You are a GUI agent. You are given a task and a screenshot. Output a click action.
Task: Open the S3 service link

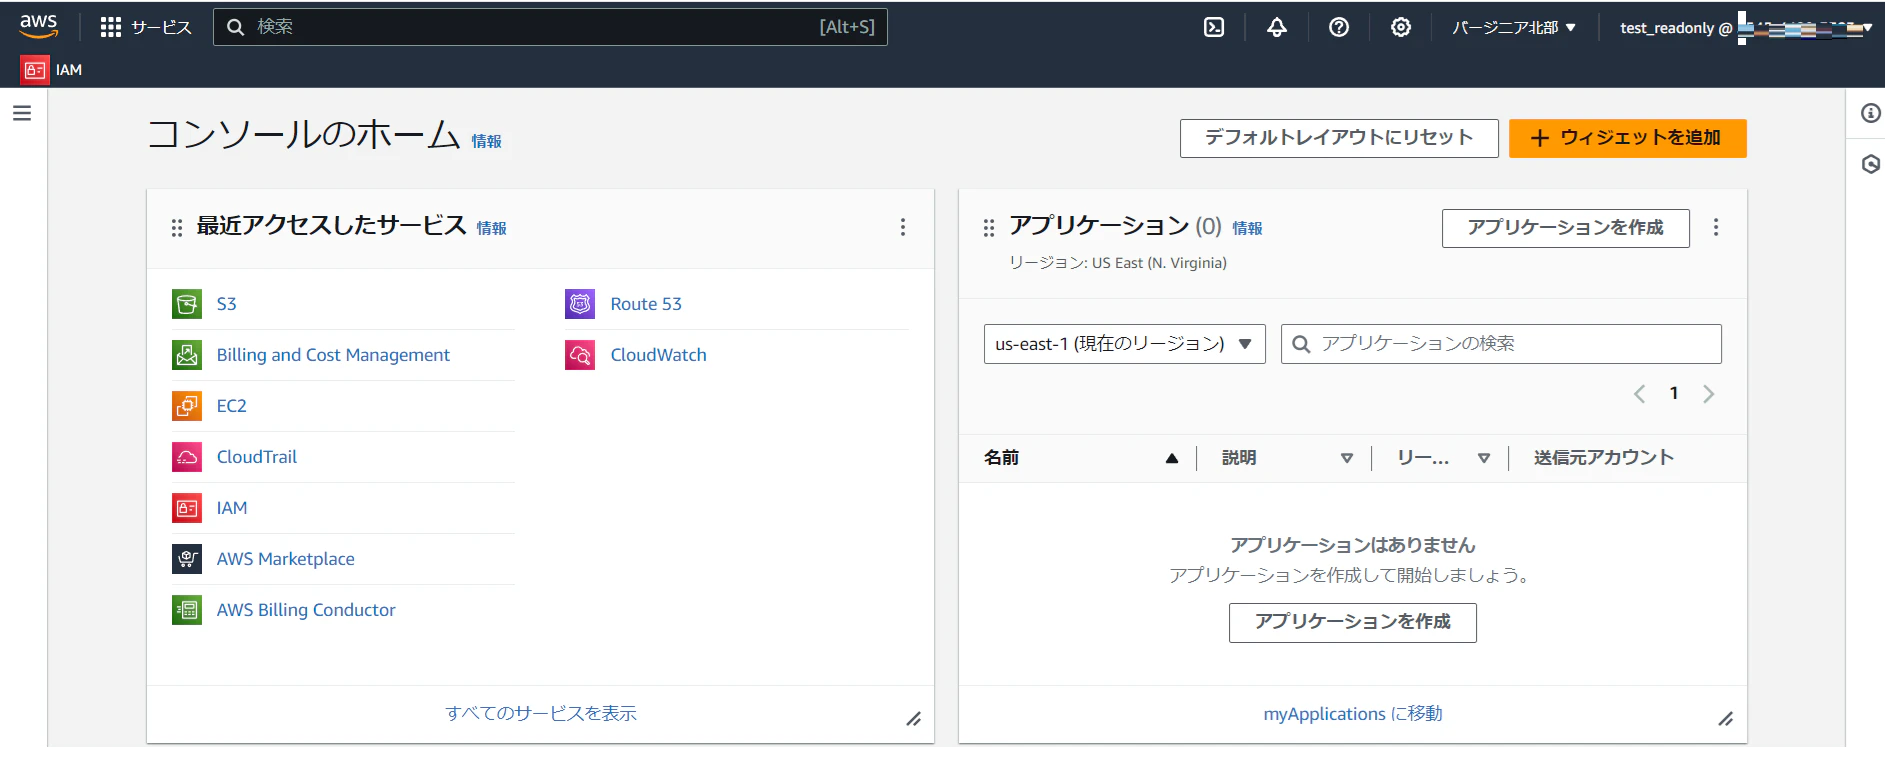(x=227, y=304)
